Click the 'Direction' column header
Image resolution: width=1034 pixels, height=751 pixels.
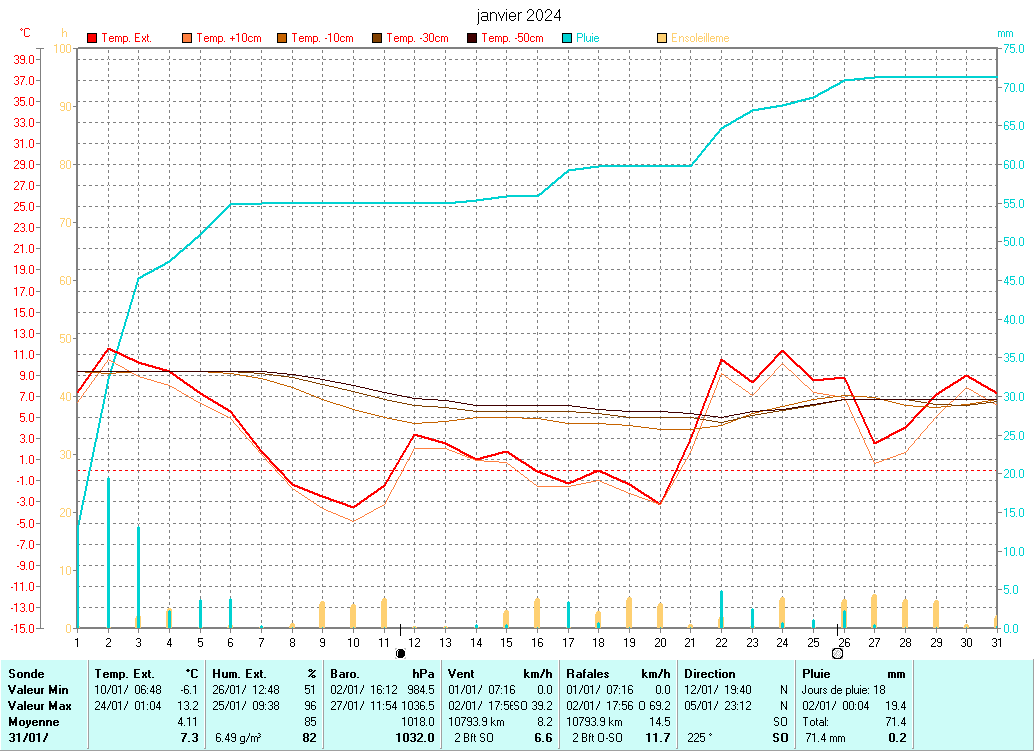[709, 674]
